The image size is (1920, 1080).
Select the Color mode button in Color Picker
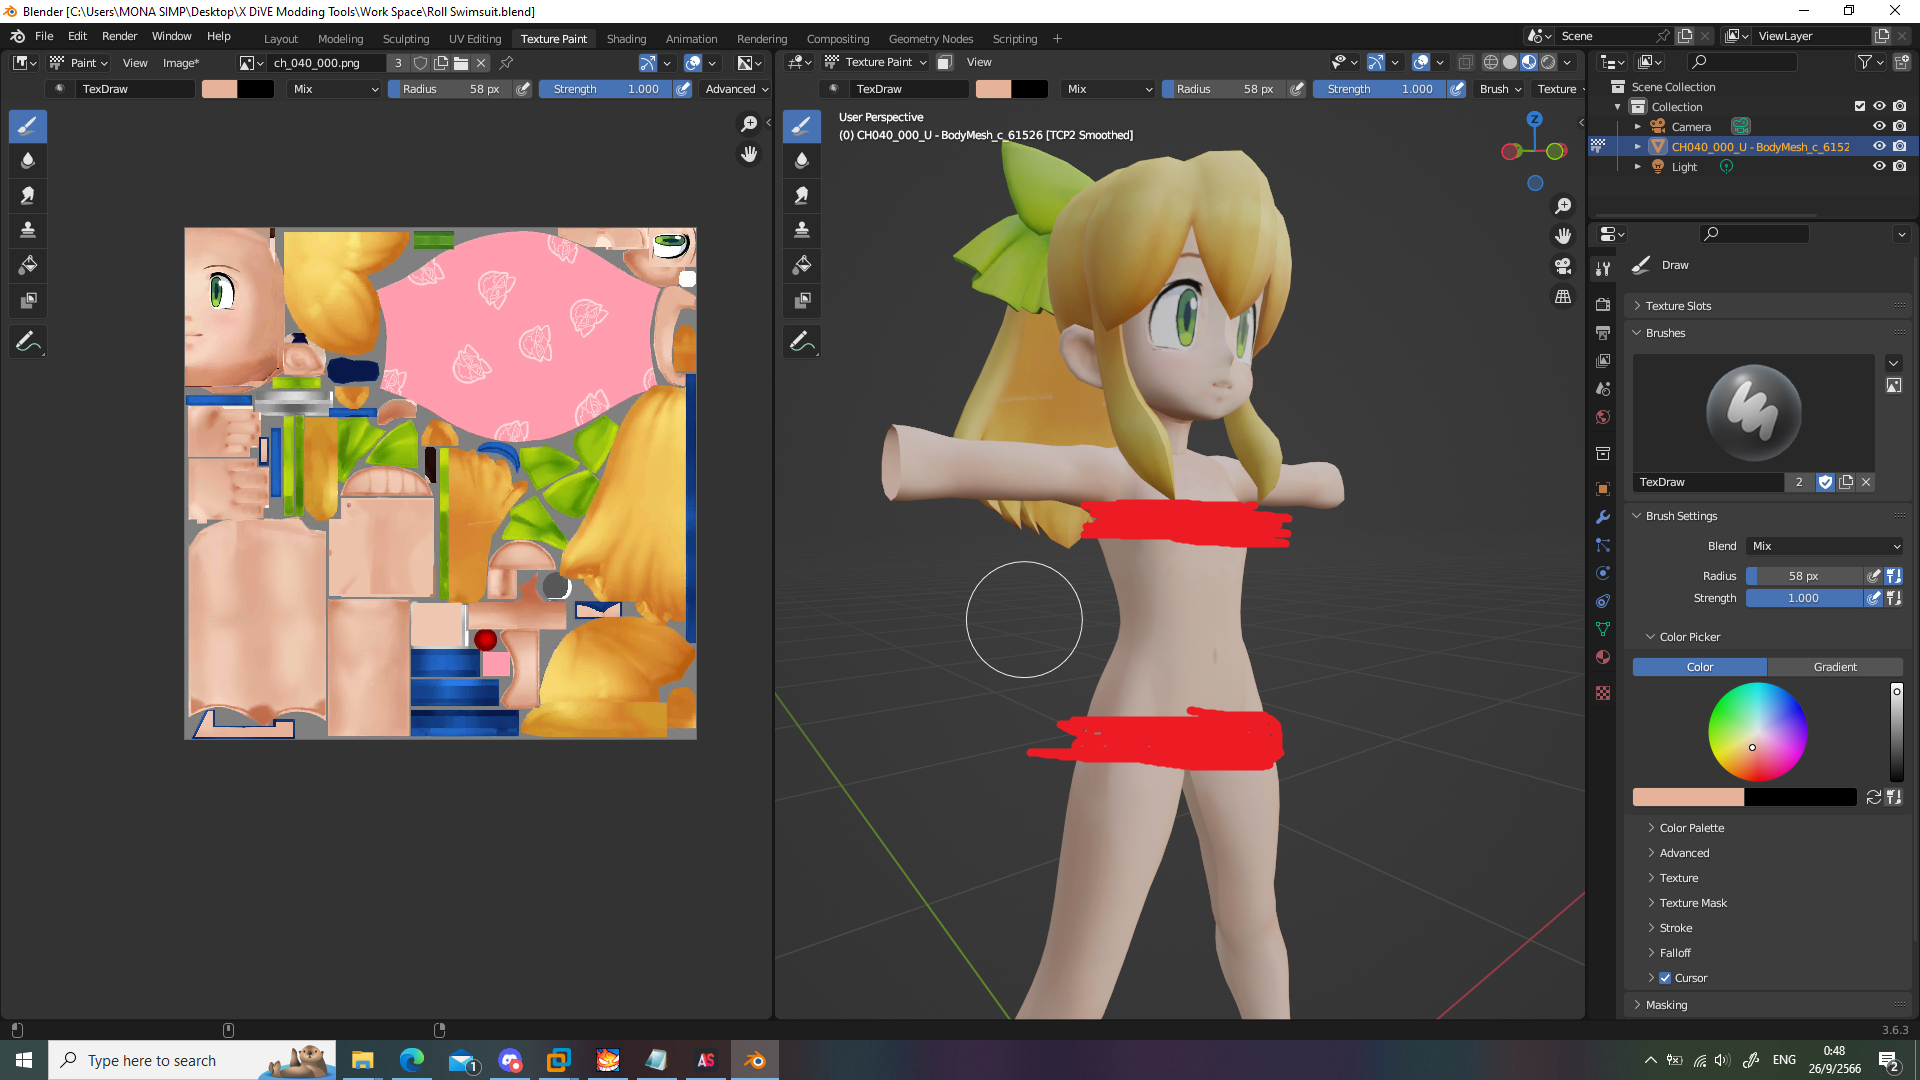pos(1699,667)
